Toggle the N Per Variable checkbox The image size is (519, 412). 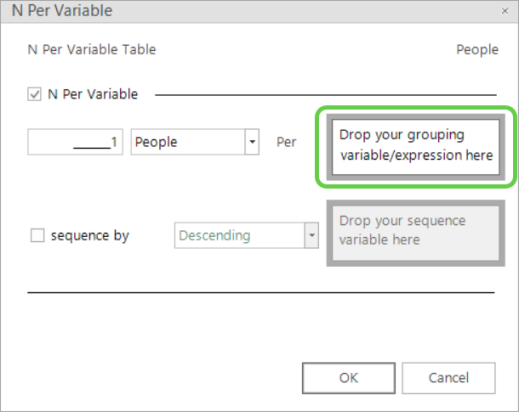tap(34, 94)
